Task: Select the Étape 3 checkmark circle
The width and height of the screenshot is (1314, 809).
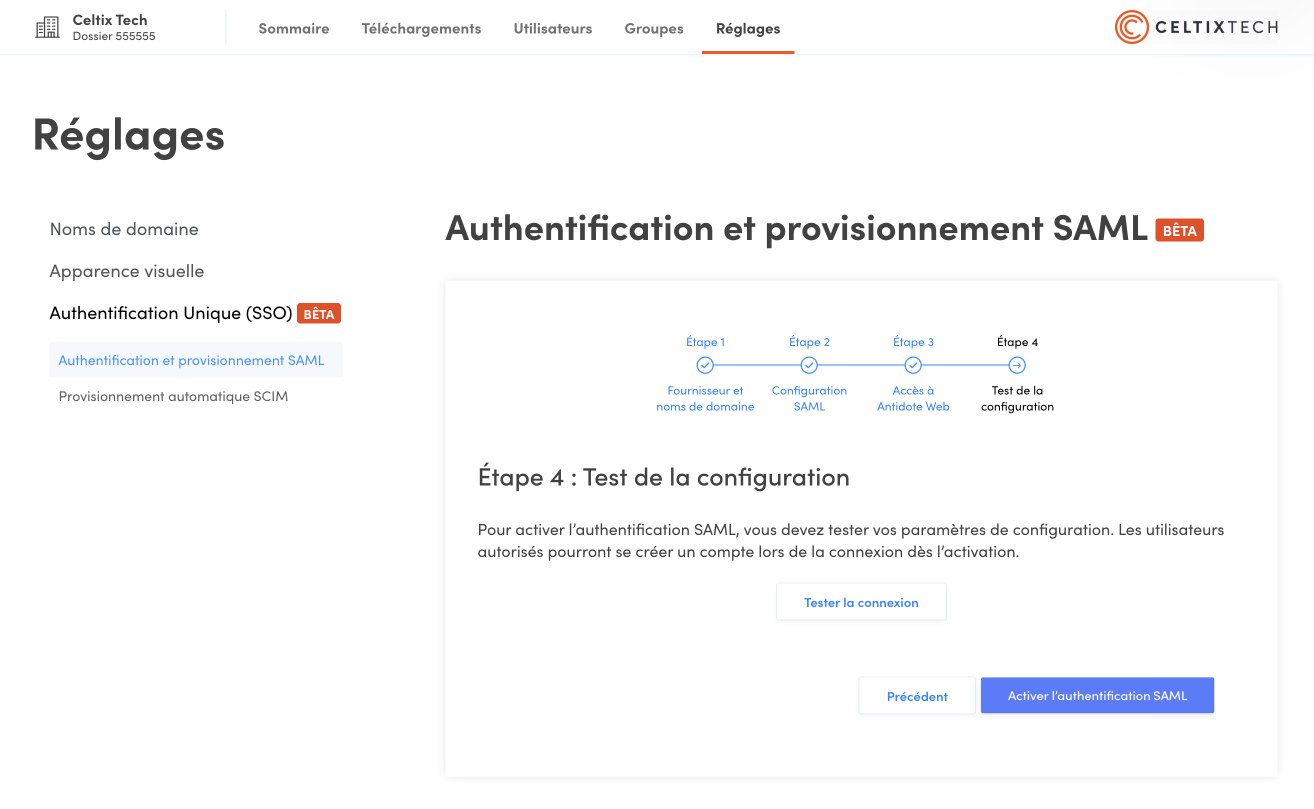Action: (914, 366)
